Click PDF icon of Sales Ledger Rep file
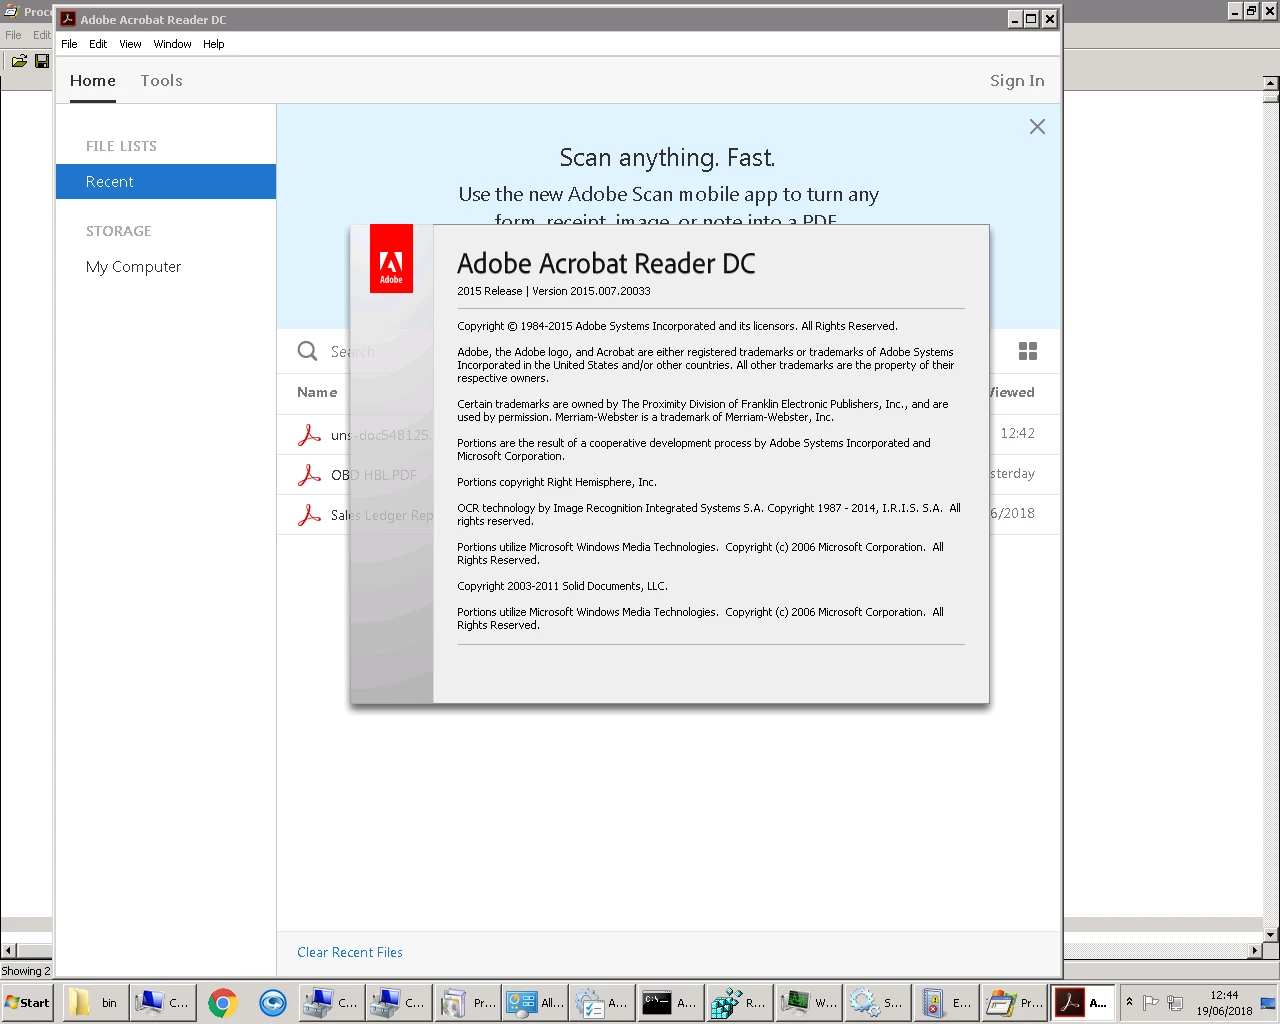 point(309,515)
